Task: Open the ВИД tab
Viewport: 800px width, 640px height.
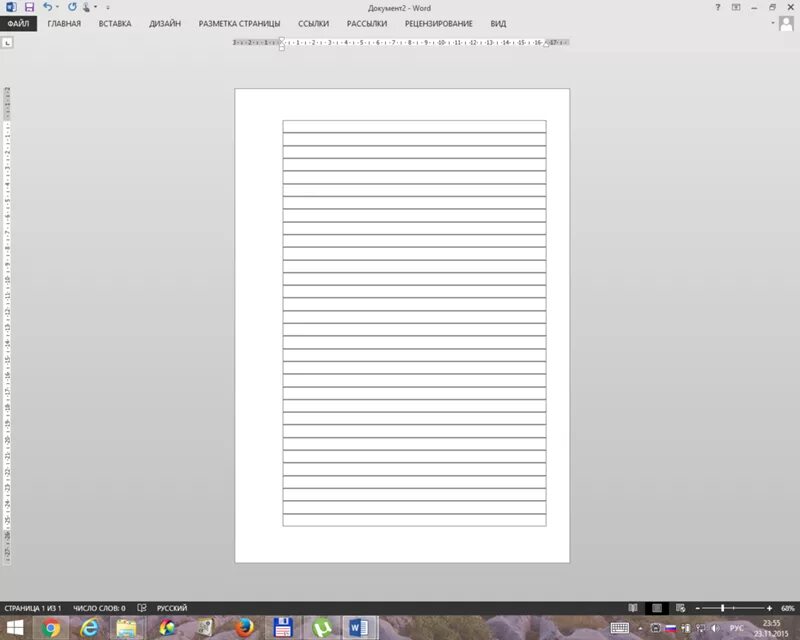Action: coord(498,23)
